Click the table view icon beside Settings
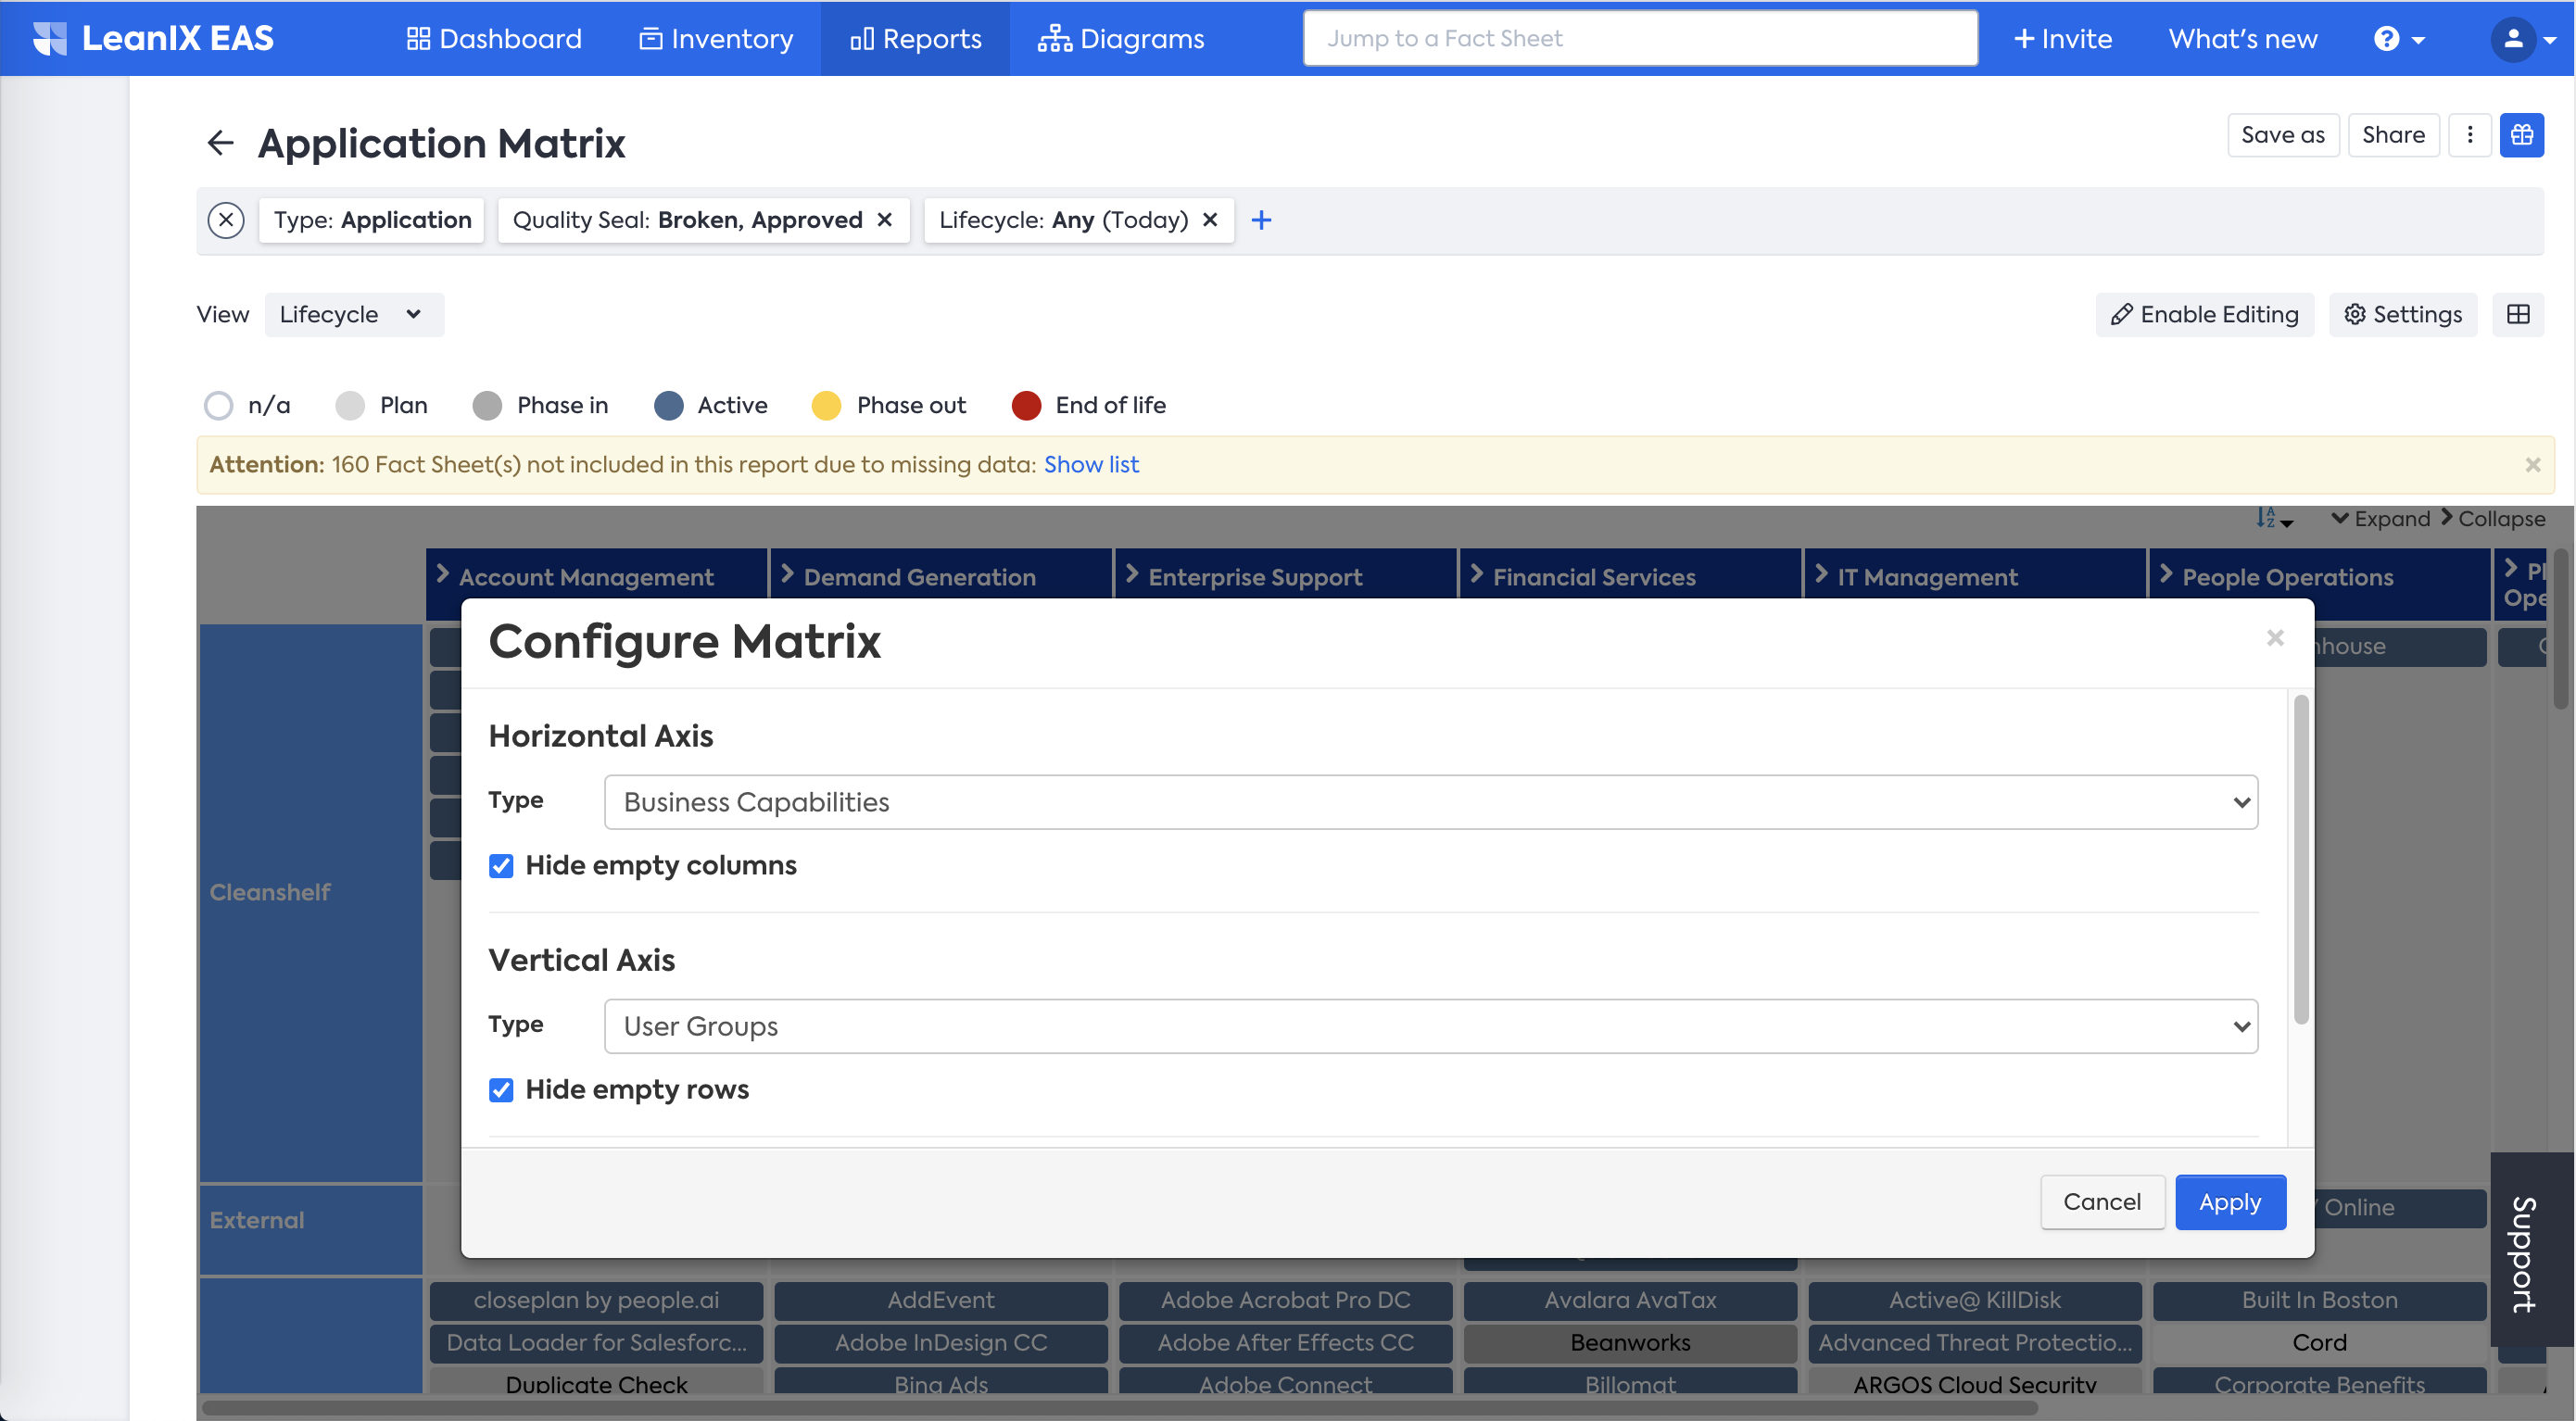The image size is (2576, 1421). pyautogui.click(x=2518, y=315)
